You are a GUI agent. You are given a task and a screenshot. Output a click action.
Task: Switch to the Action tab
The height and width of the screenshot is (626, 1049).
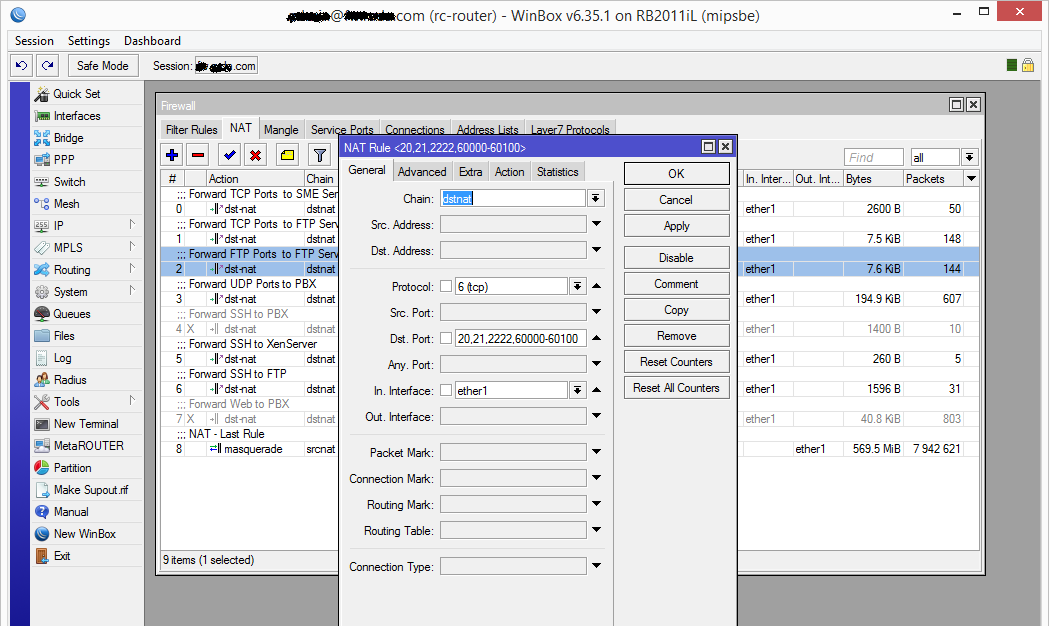click(509, 172)
